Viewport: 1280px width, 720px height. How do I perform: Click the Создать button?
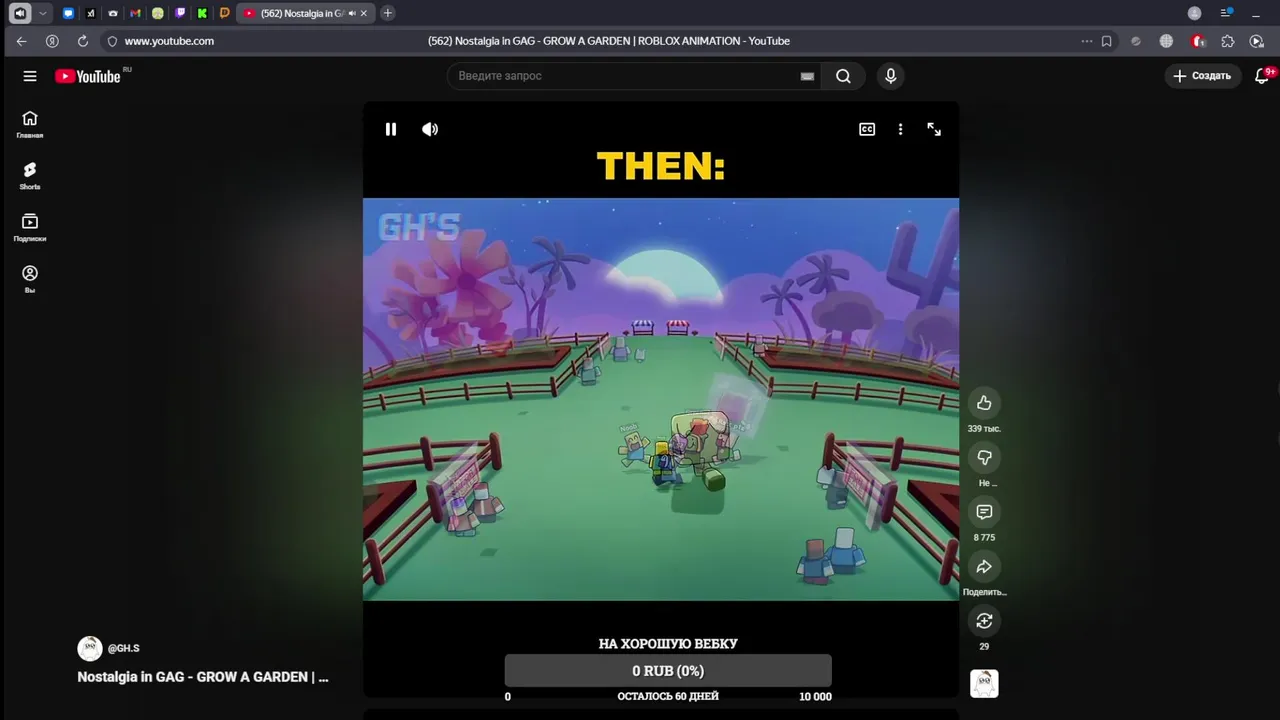coord(1203,76)
